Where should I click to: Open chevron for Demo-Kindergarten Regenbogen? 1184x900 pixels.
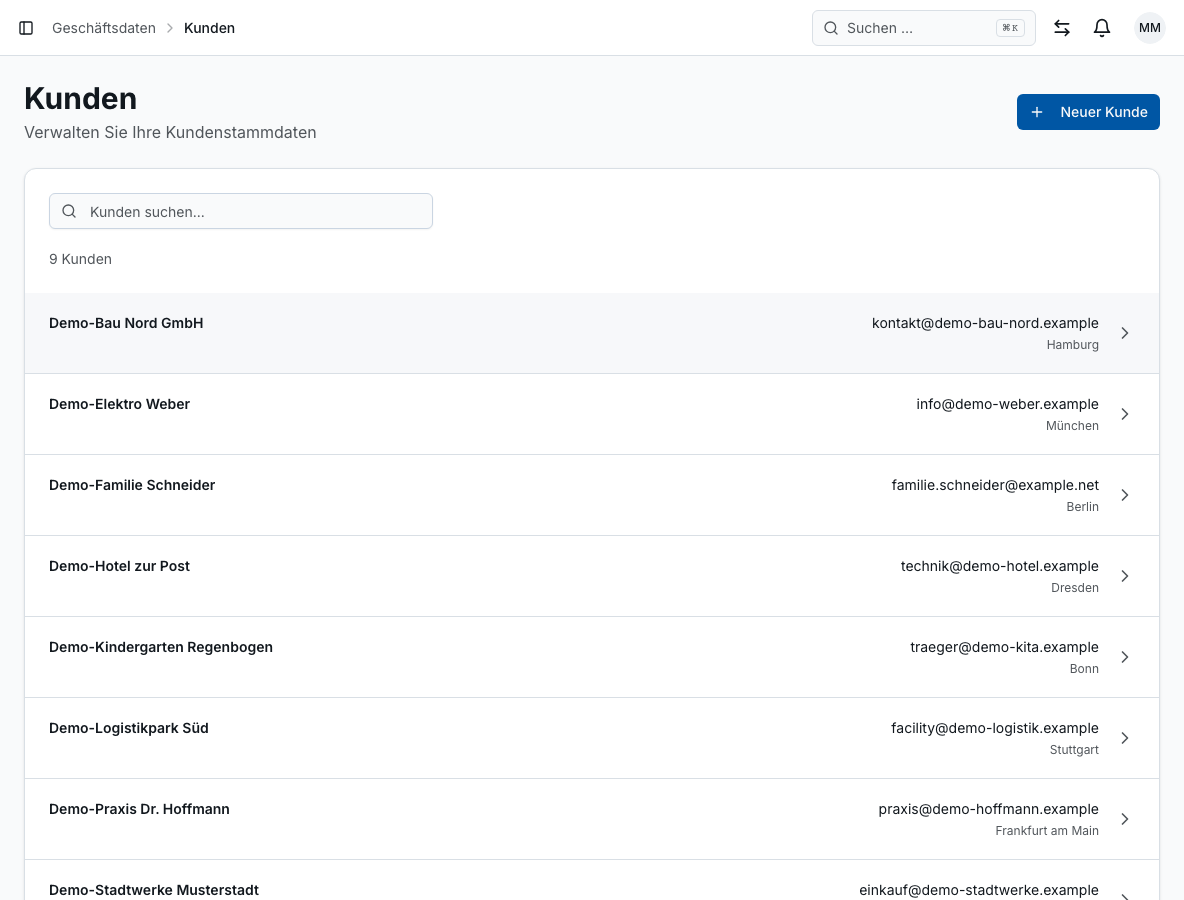click(1124, 657)
